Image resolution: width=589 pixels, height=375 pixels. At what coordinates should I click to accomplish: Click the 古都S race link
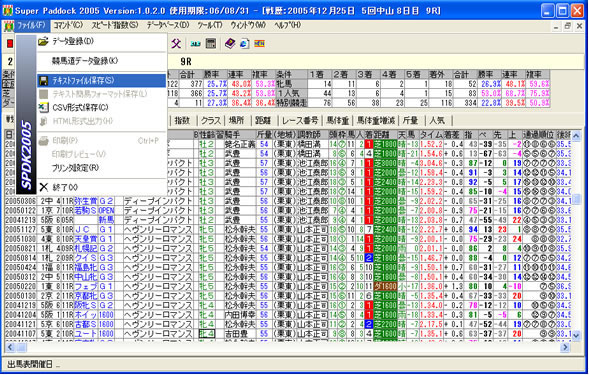click(x=86, y=324)
